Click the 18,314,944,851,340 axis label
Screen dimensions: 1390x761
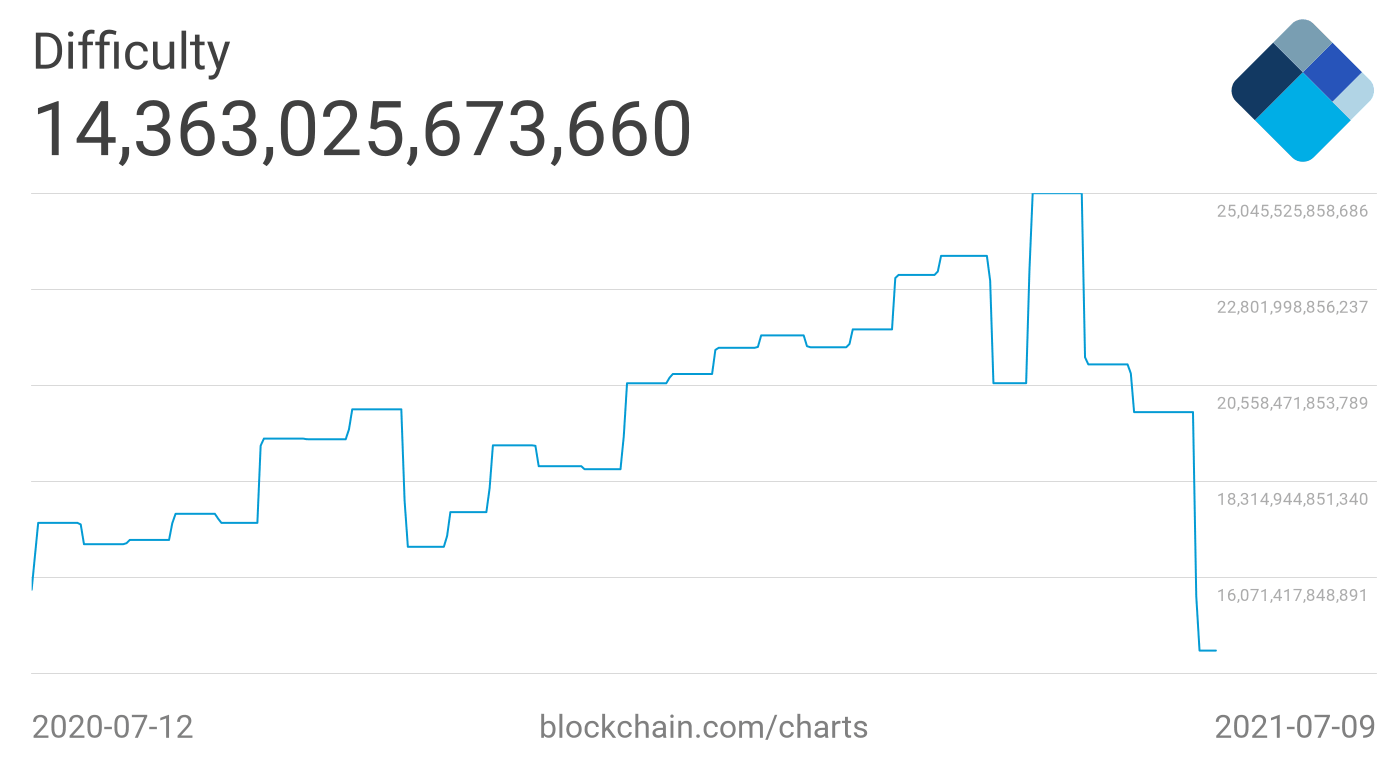click(1291, 499)
